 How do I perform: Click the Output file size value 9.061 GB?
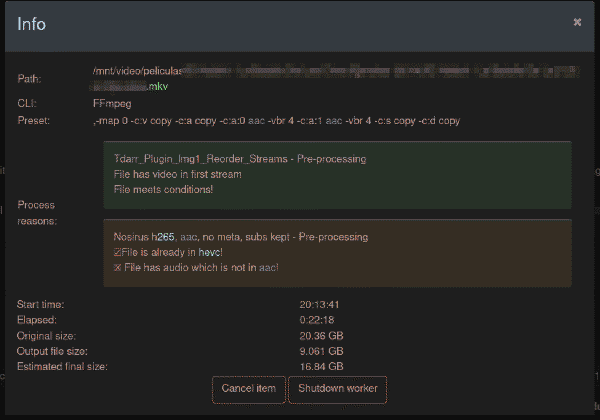pos(321,351)
